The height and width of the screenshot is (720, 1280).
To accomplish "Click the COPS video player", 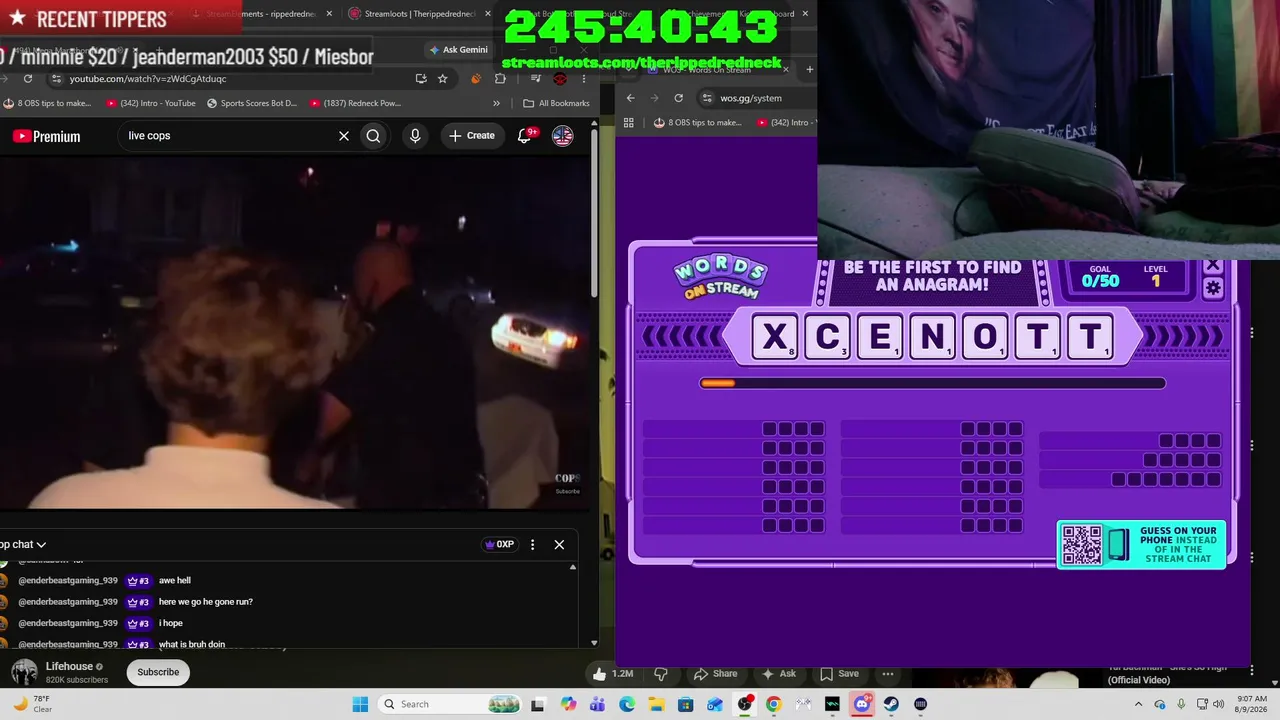I will coord(296,333).
